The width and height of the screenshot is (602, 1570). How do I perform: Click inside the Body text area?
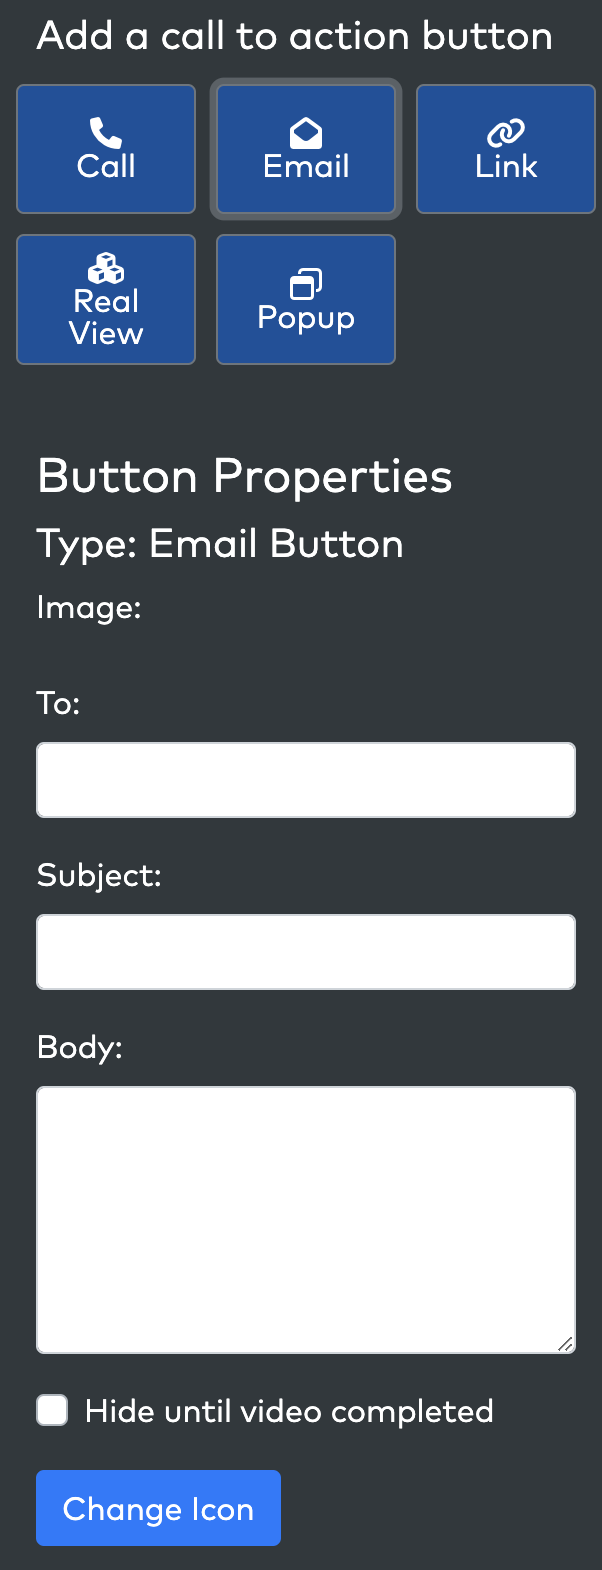306,1220
